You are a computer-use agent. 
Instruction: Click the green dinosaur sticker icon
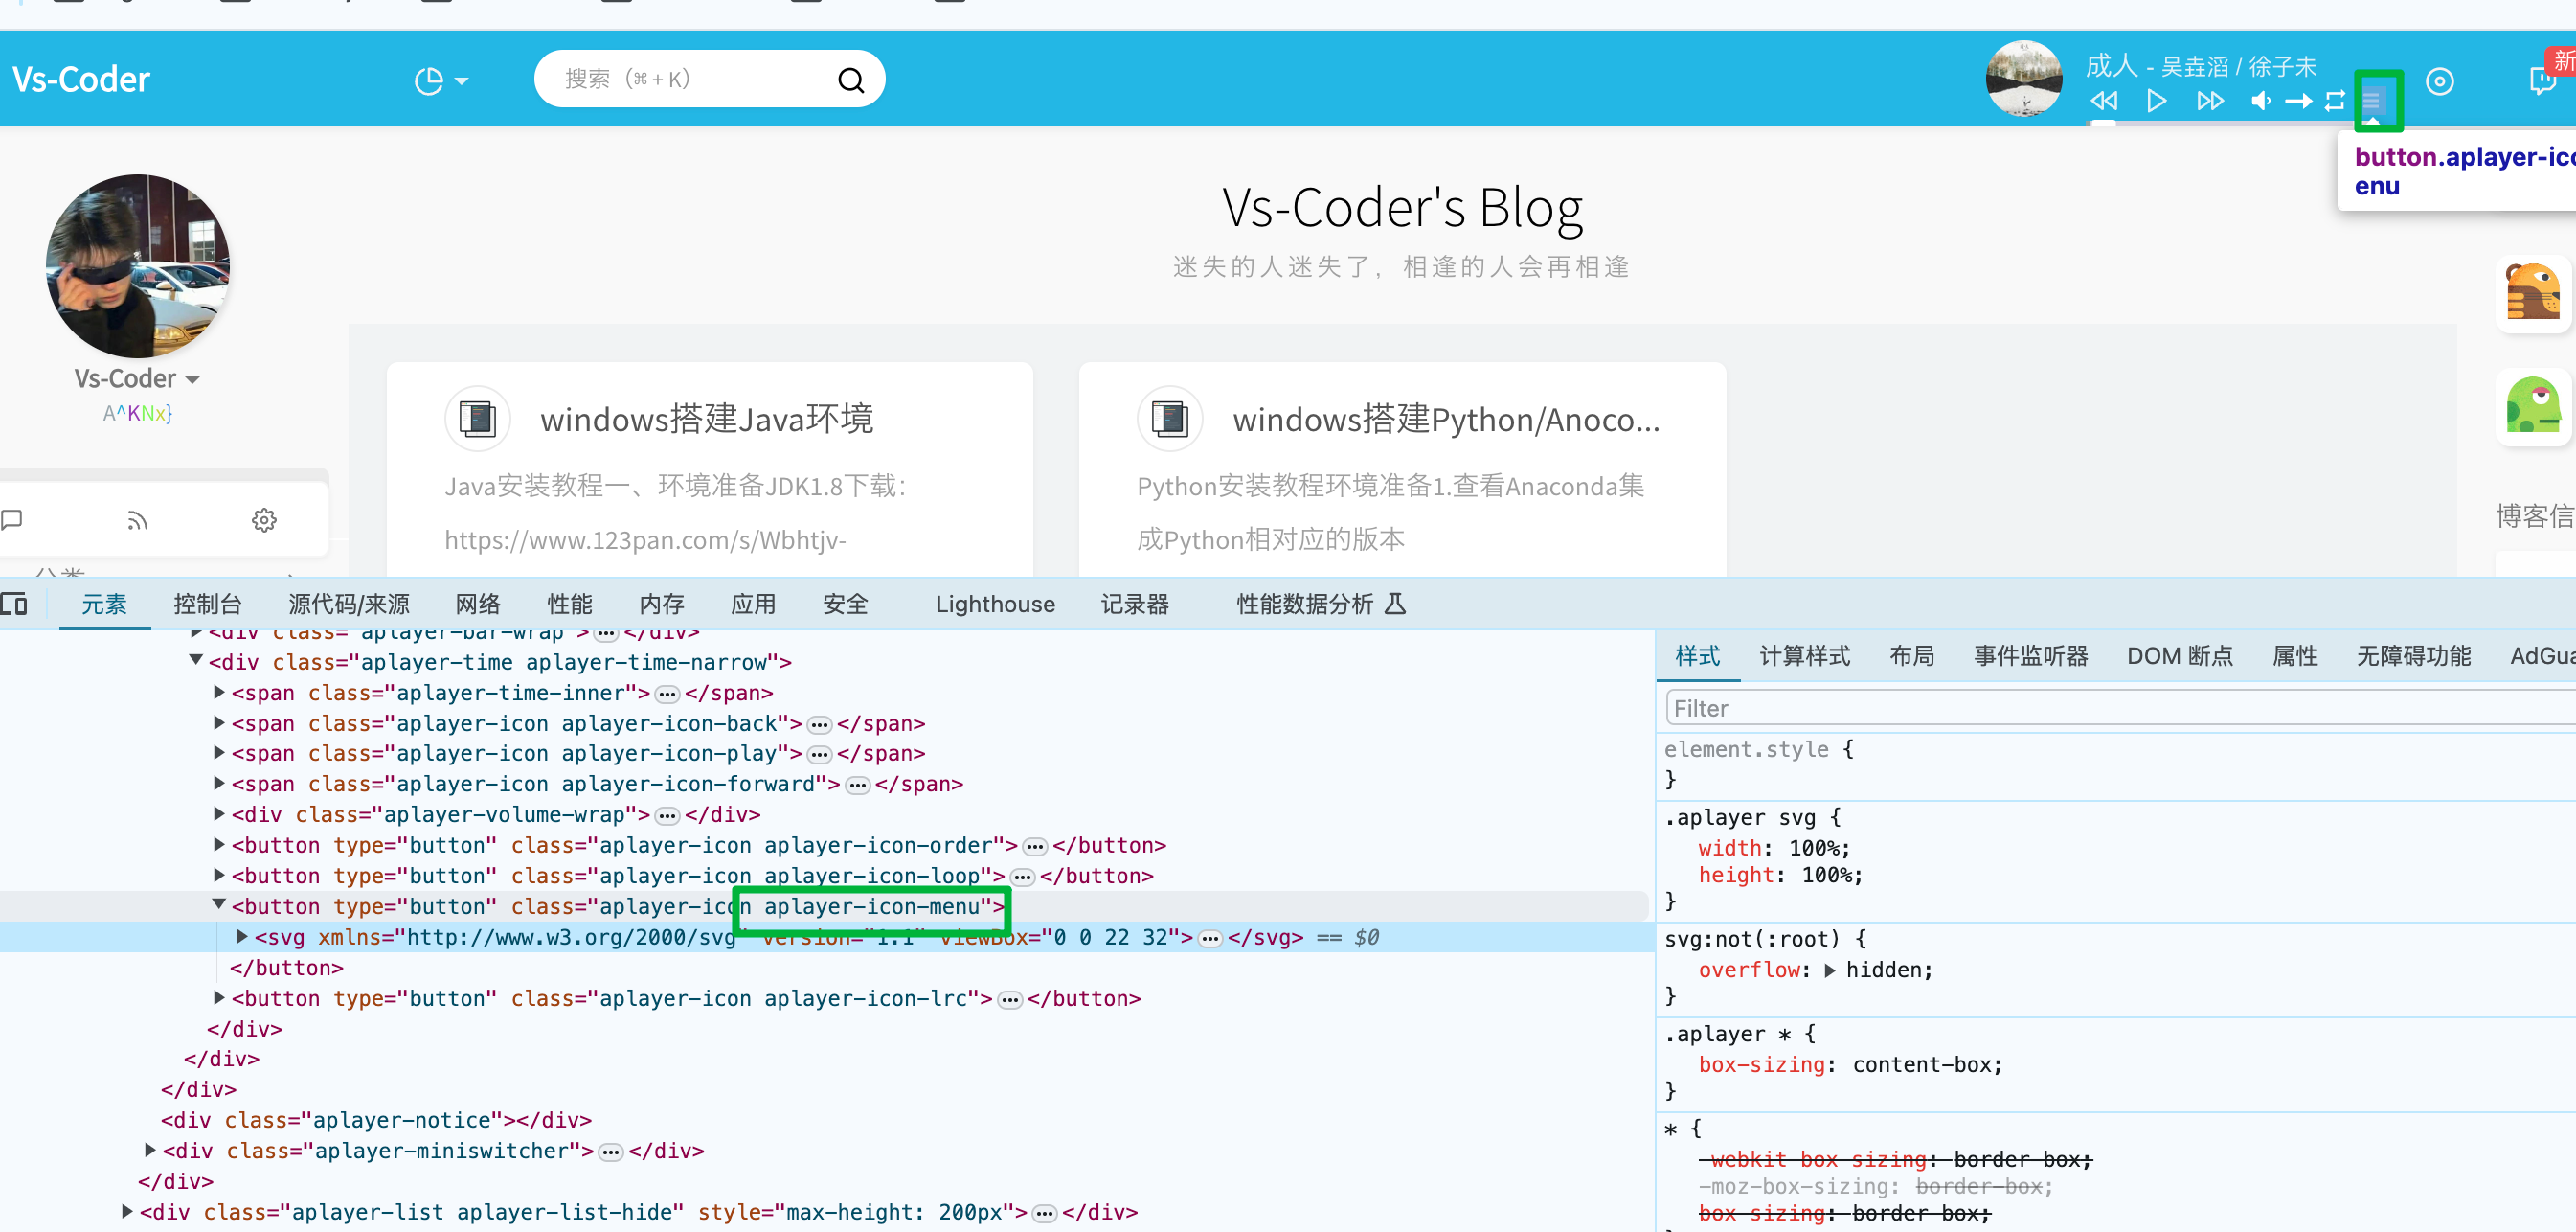tap(2533, 406)
